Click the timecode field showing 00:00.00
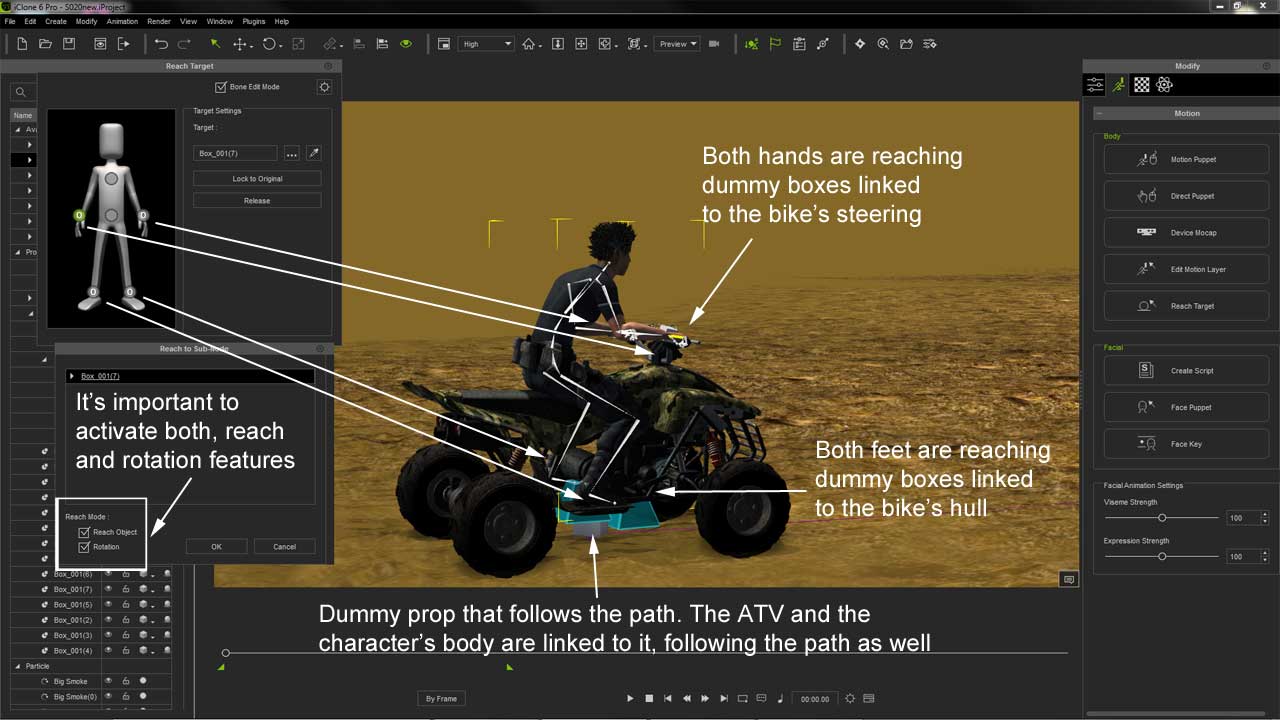This screenshot has height=720, width=1280. coord(814,699)
